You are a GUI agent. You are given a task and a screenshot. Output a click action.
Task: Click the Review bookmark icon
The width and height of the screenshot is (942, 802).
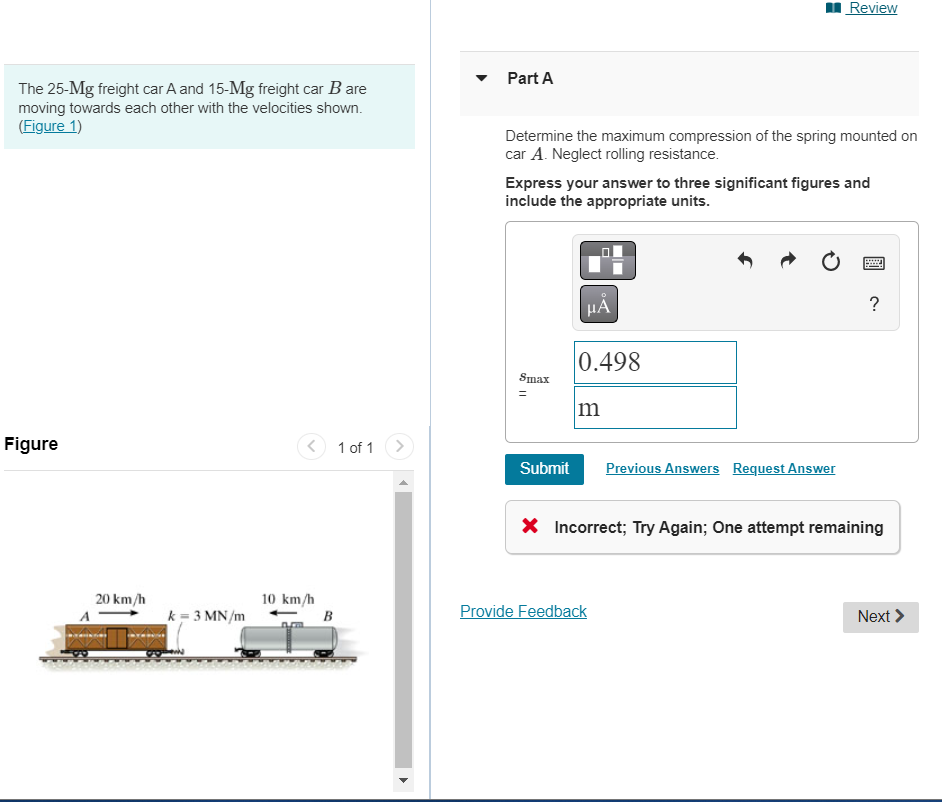pyautogui.click(x=832, y=8)
